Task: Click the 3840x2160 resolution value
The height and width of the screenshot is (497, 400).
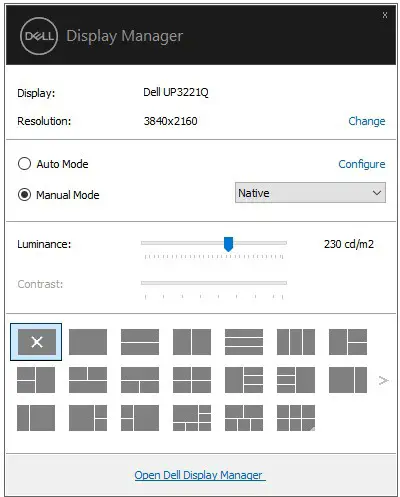Action: [x=170, y=121]
